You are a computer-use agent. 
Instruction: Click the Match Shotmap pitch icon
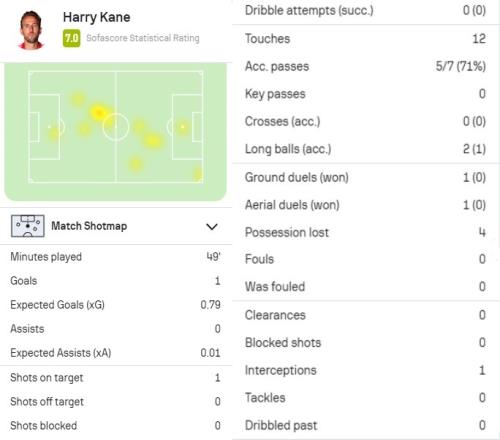[x=27, y=226]
